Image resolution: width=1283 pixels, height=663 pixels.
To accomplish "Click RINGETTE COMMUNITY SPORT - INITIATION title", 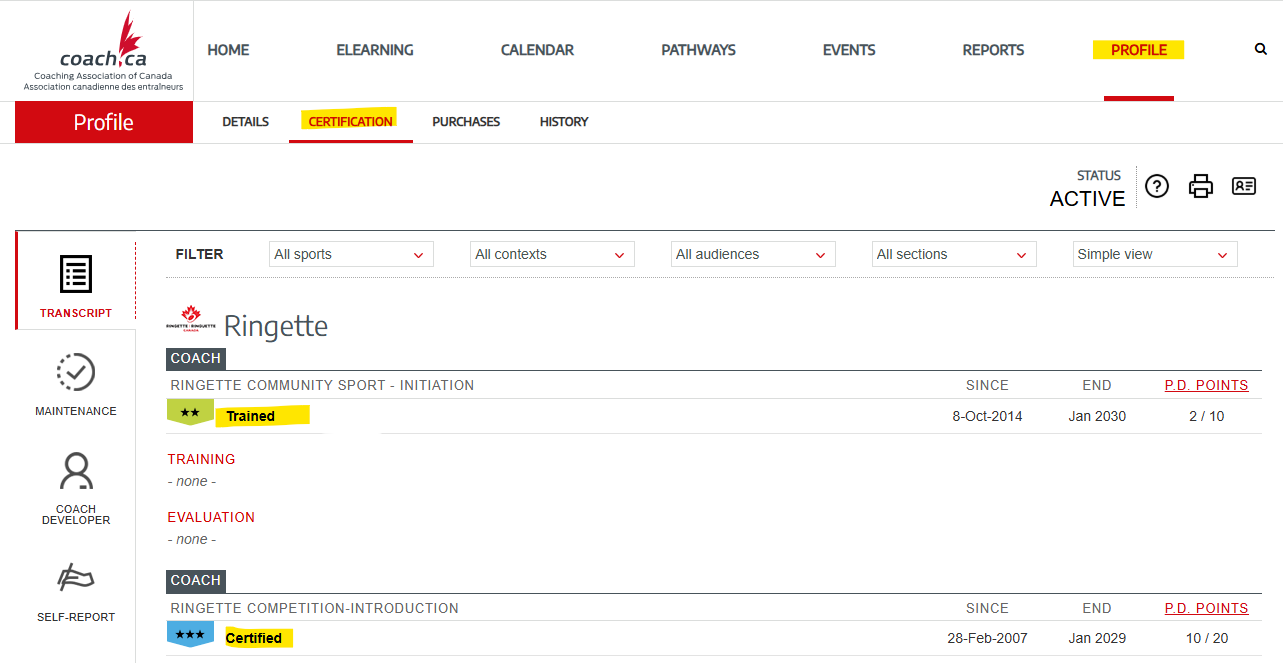I will click(x=322, y=385).
